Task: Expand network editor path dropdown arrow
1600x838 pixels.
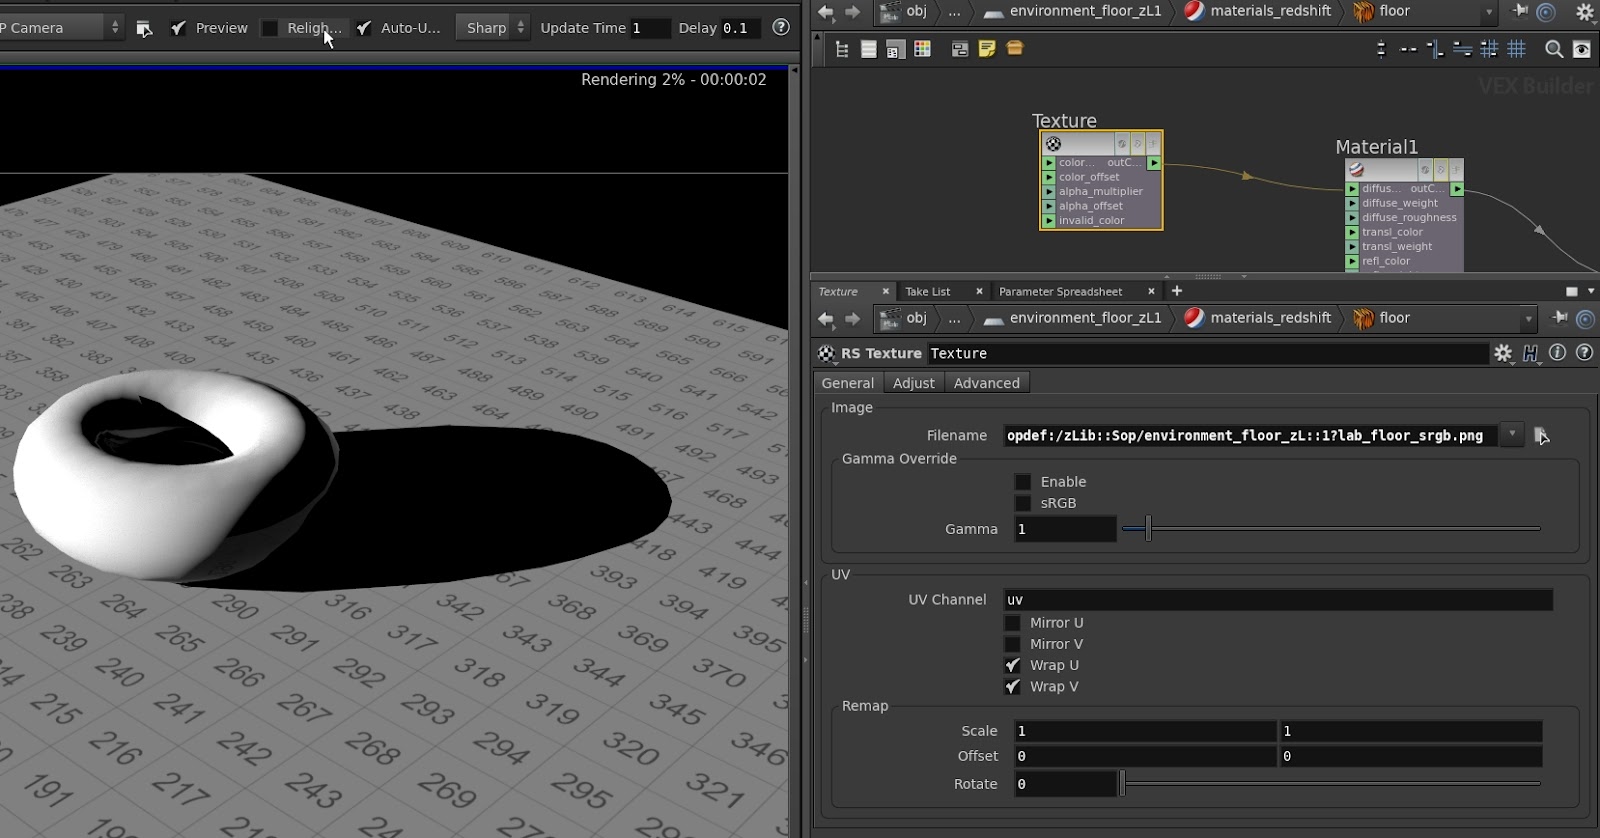Action: (x=1489, y=12)
